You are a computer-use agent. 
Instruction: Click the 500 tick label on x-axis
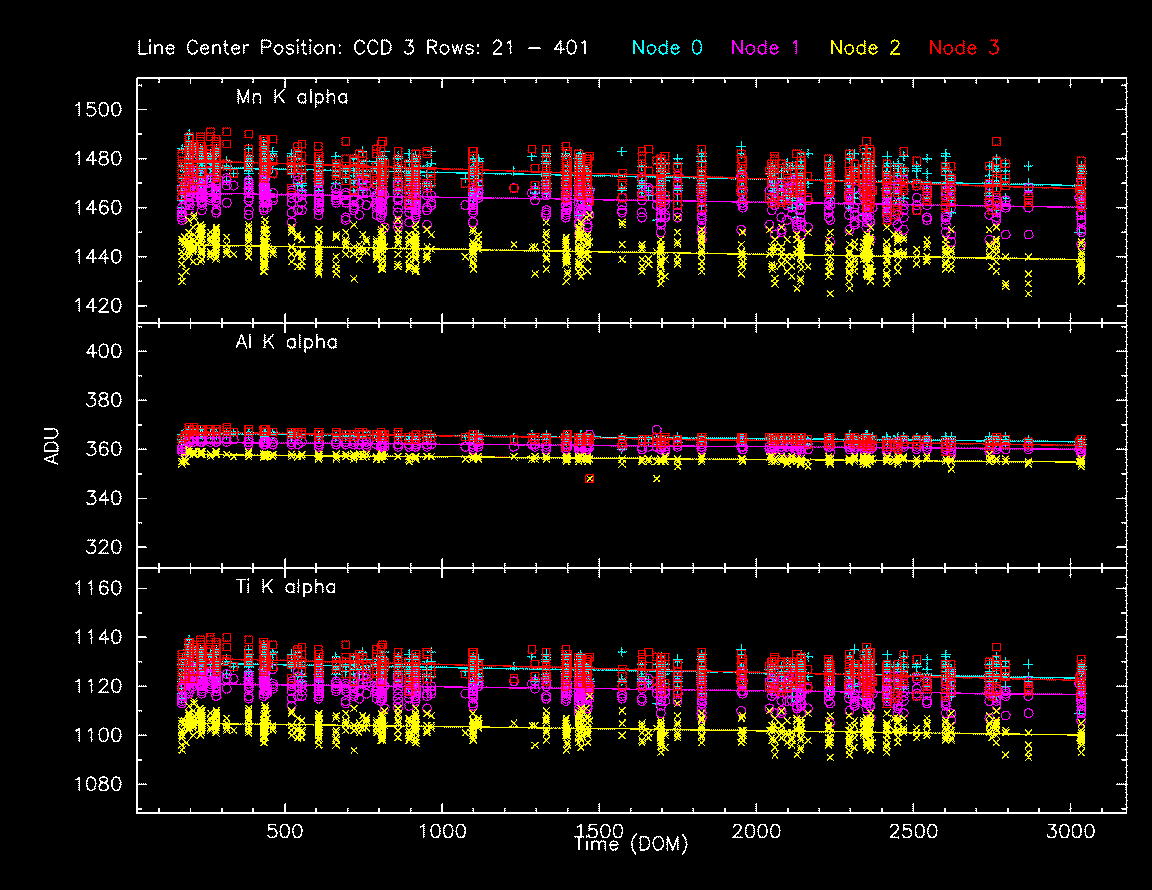click(286, 832)
